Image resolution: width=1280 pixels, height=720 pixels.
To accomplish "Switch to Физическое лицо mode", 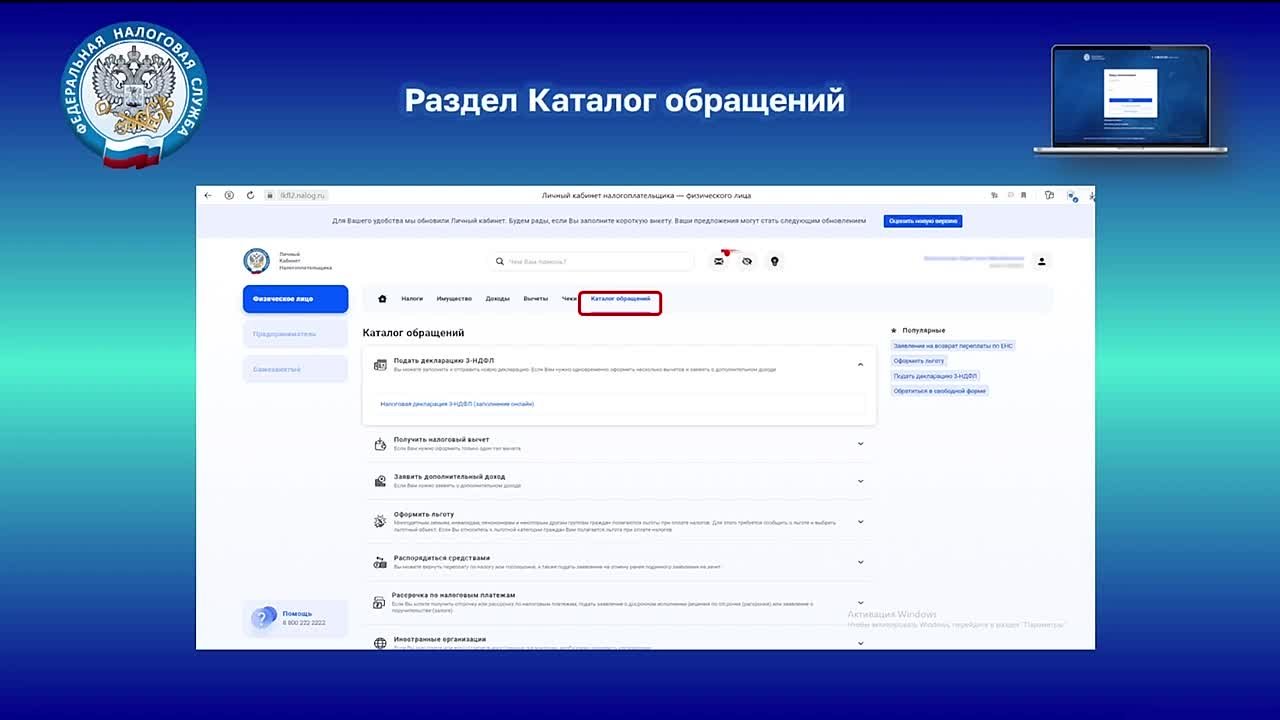I will (x=295, y=299).
